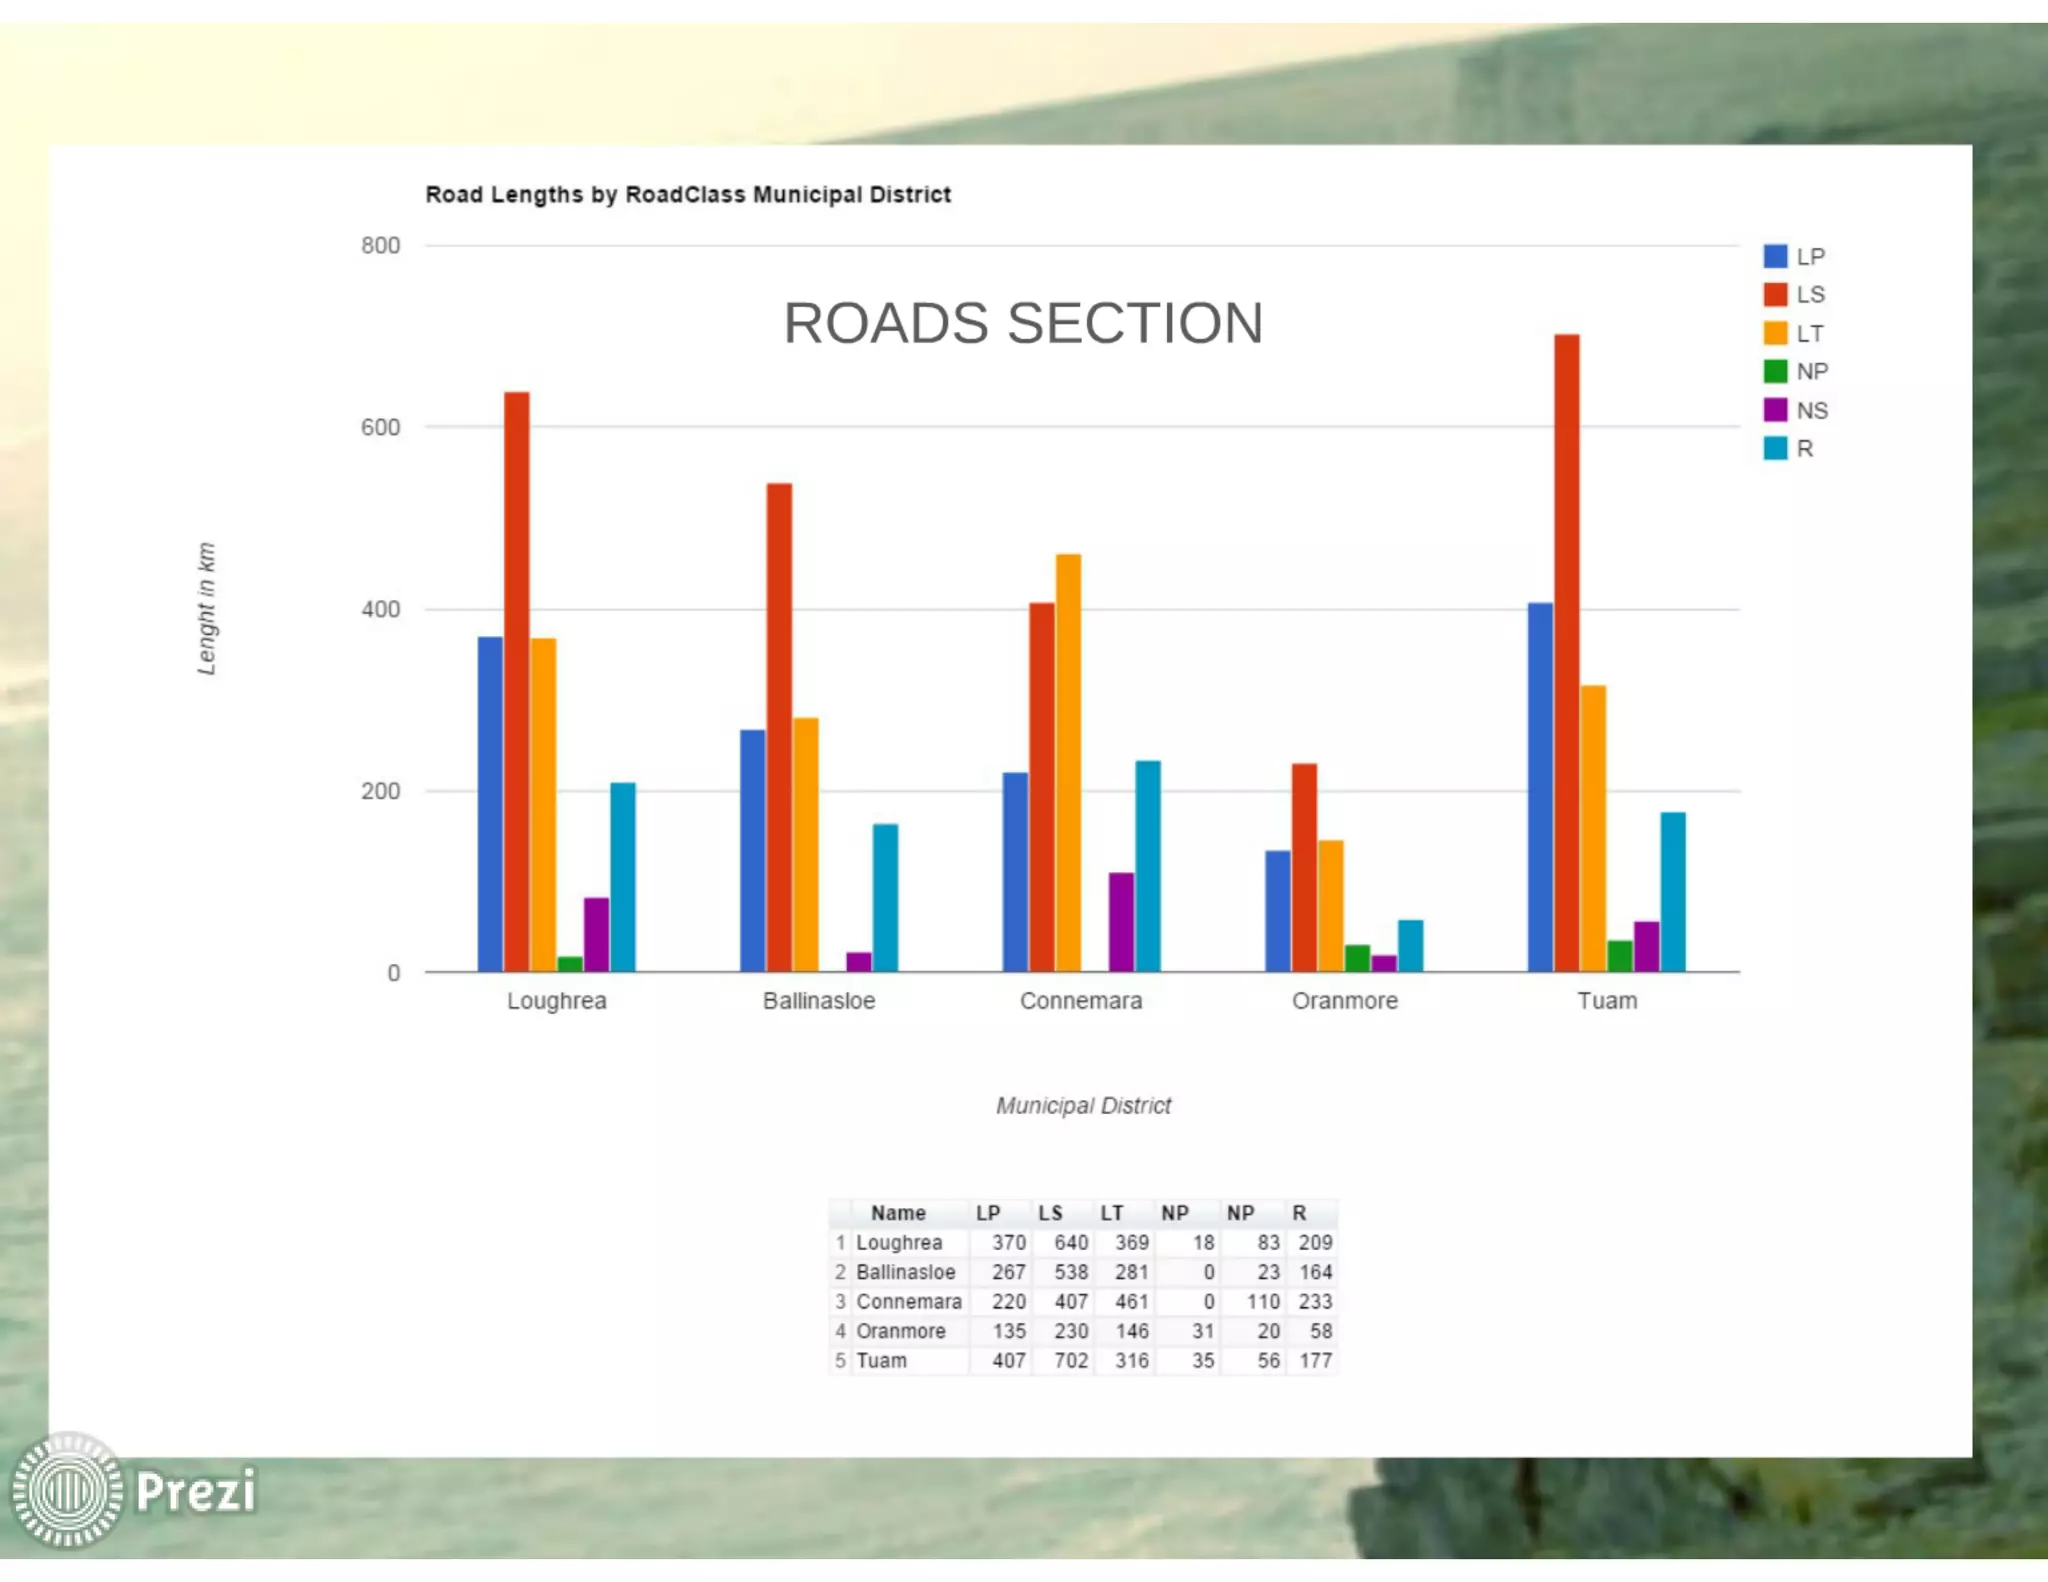This screenshot has width=2048, height=1582.
Task: Click the Connemara row in the table
Action: [x=908, y=1302]
